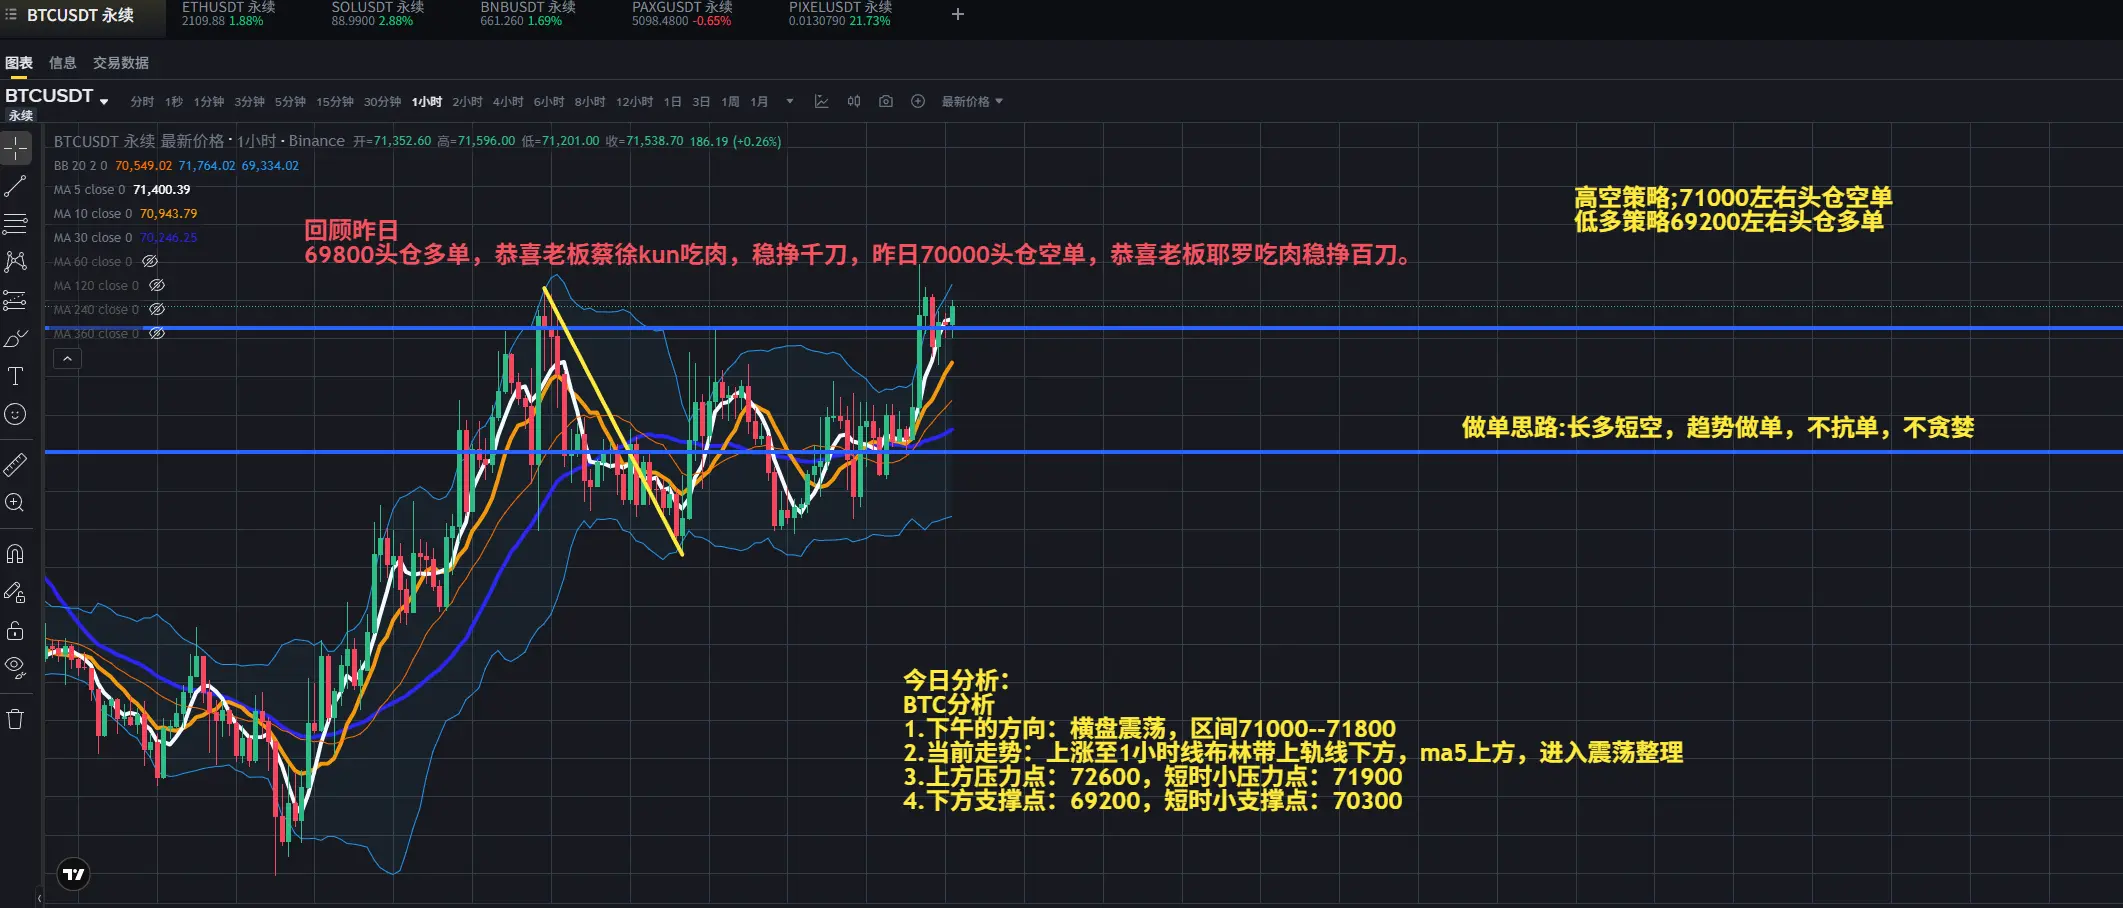Image resolution: width=2123 pixels, height=908 pixels.
Task: Set interval to 1分钟
Action: coord(209,102)
